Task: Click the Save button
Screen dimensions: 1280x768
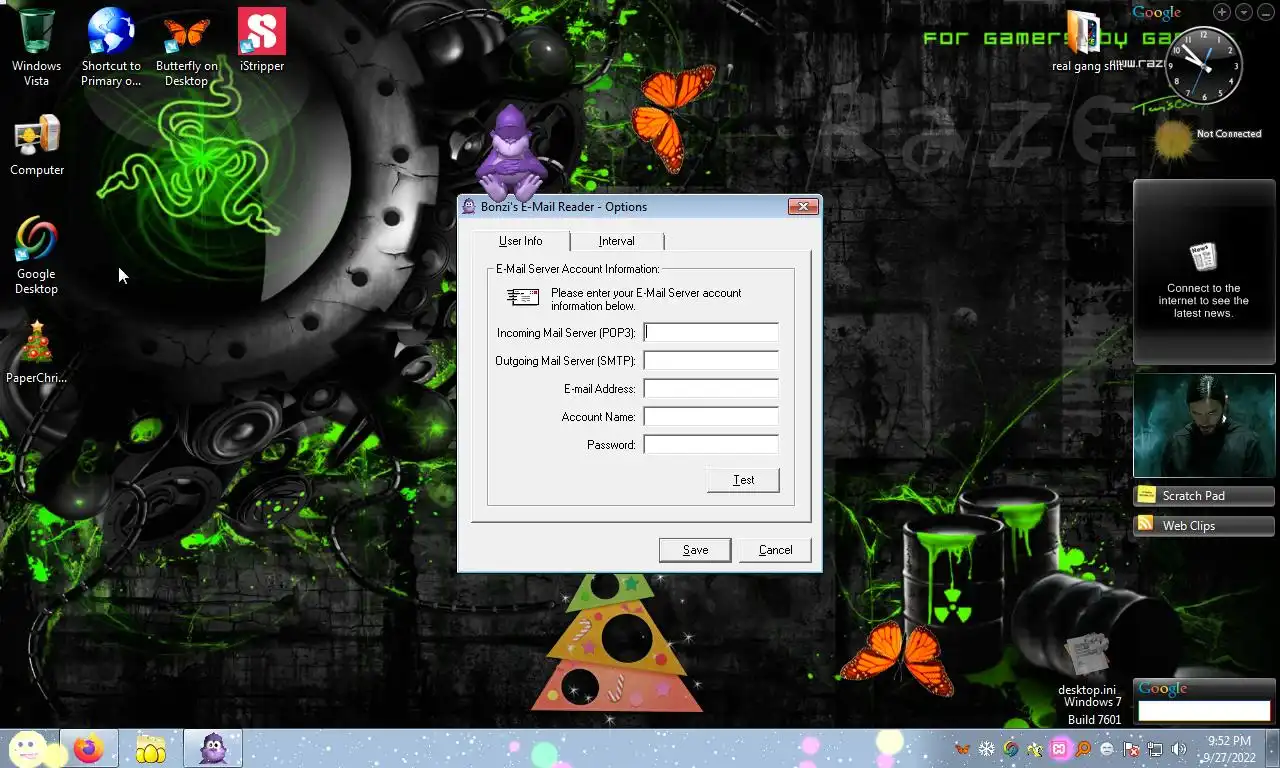Action: point(695,550)
